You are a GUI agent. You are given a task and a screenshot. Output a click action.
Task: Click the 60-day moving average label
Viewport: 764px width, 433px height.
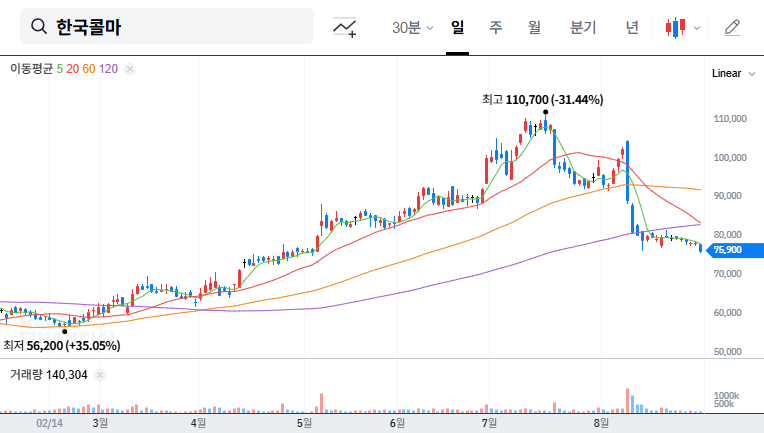coord(89,69)
